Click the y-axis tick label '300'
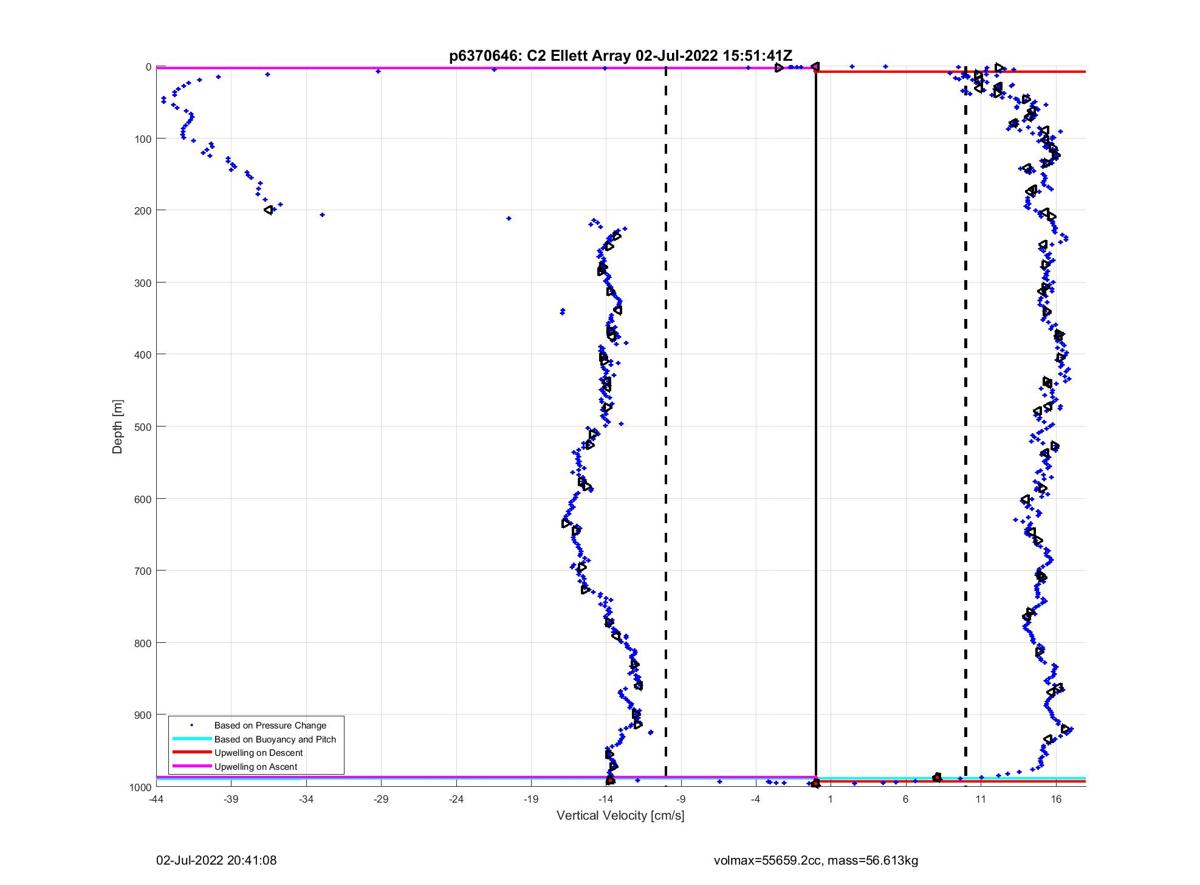This screenshot has height=885, width=1200. pos(142,283)
